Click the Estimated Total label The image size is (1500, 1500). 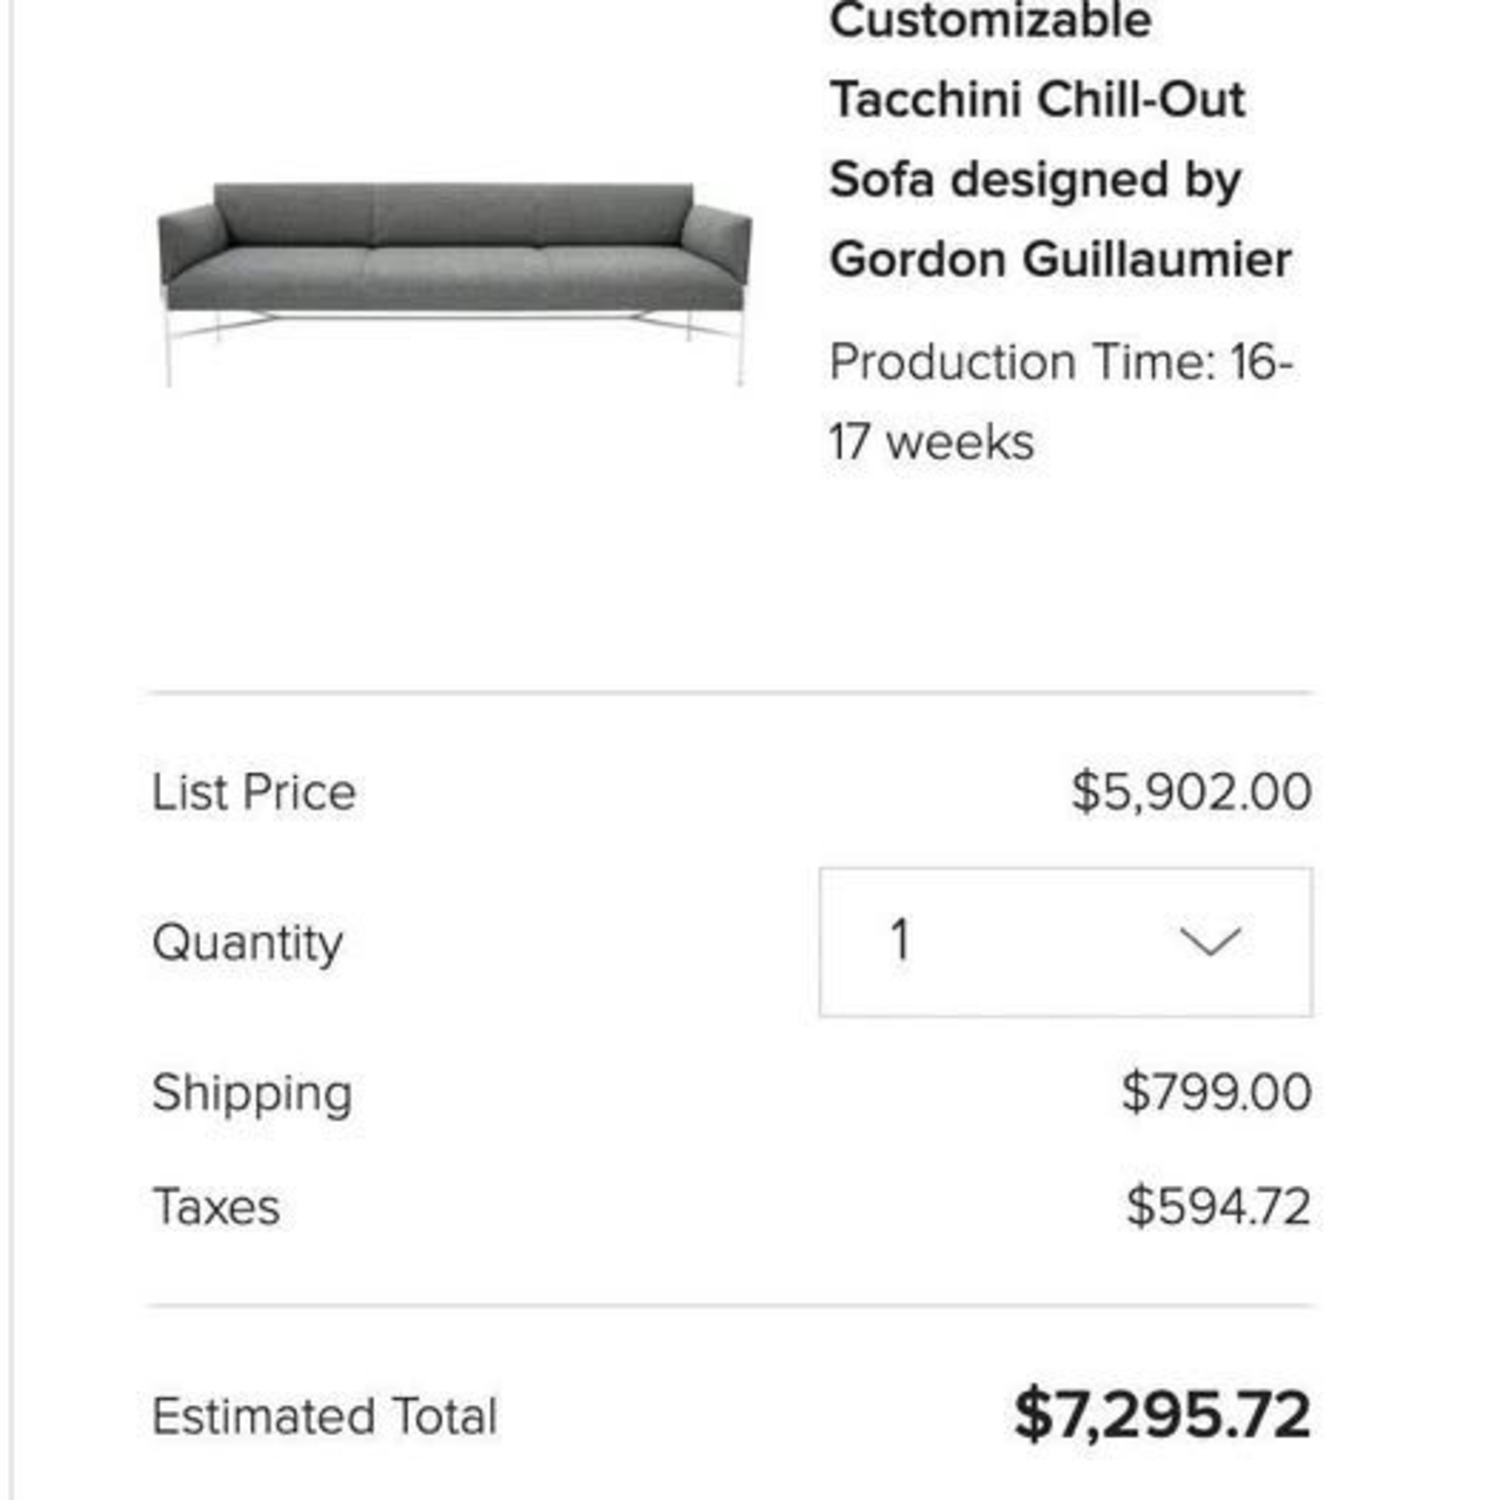click(x=325, y=1417)
